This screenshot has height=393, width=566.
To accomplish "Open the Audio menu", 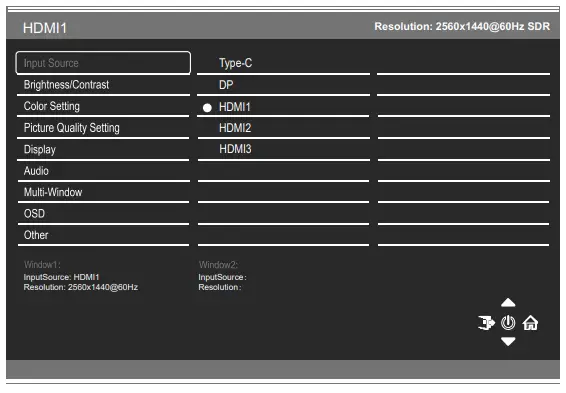I will pyautogui.click(x=103, y=171).
